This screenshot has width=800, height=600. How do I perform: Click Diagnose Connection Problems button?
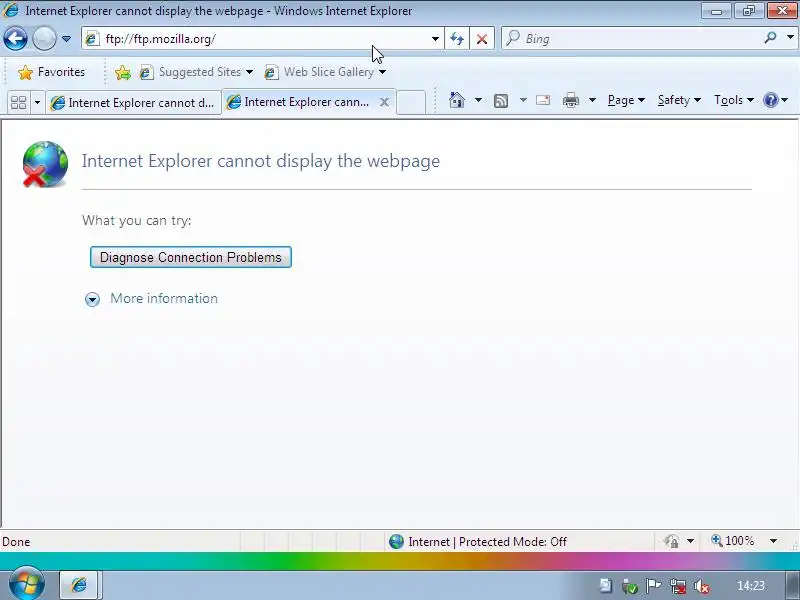tap(191, 257)
